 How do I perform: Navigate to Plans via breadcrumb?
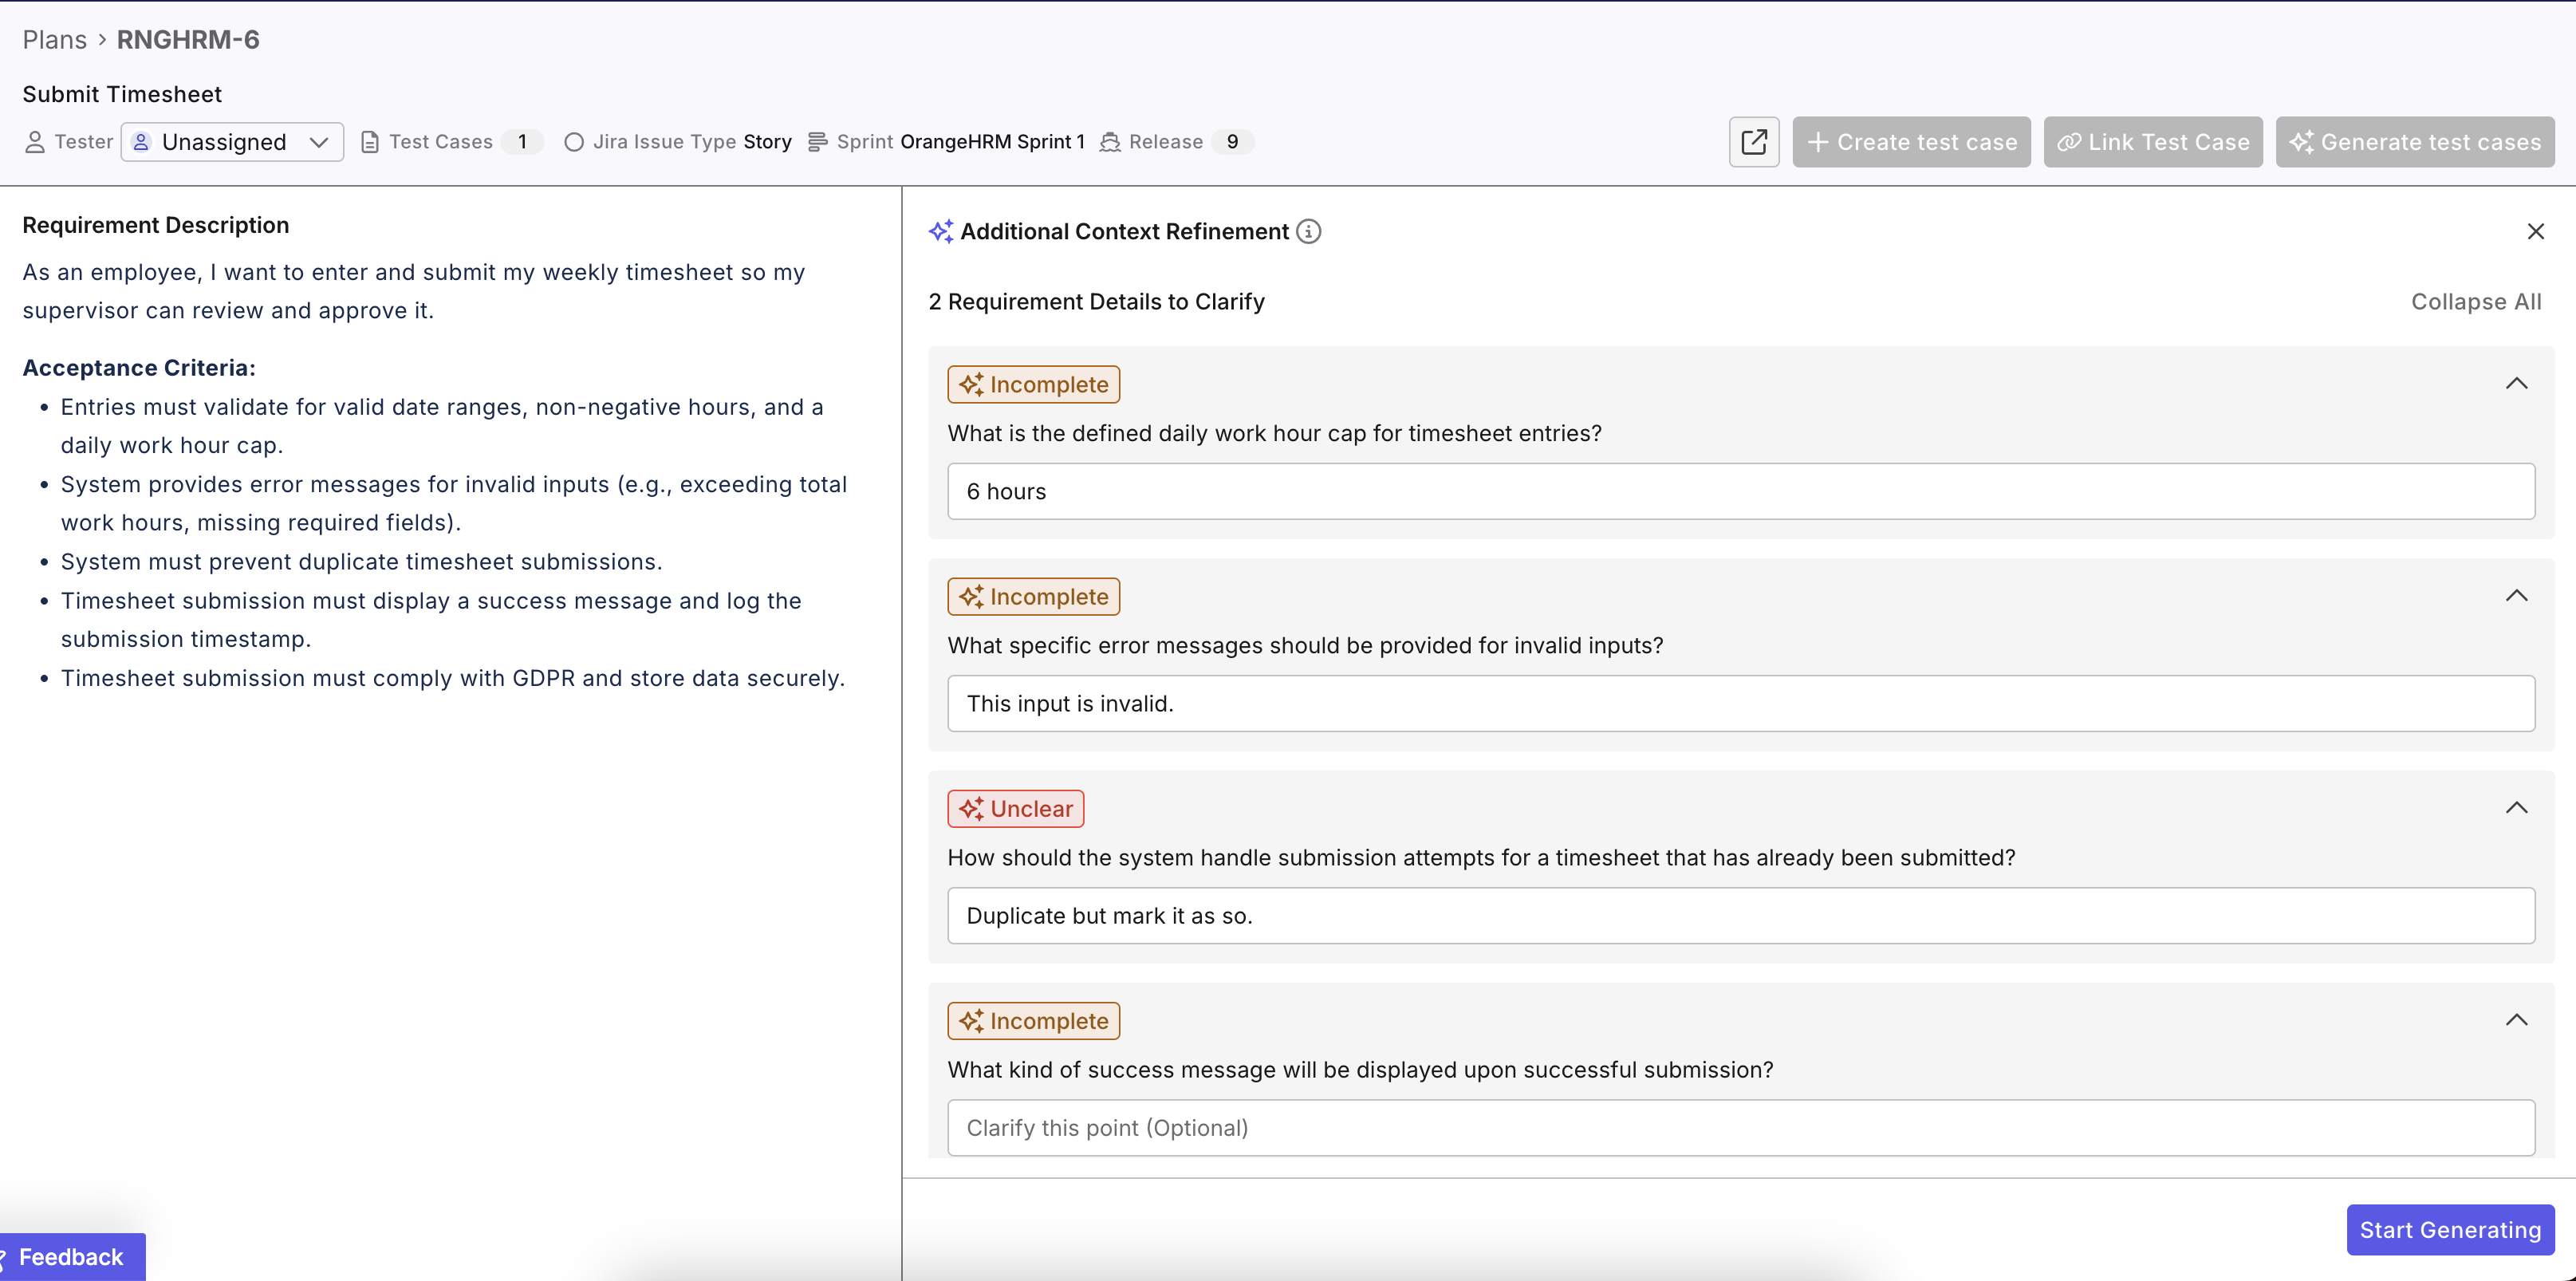pos(54,39)
